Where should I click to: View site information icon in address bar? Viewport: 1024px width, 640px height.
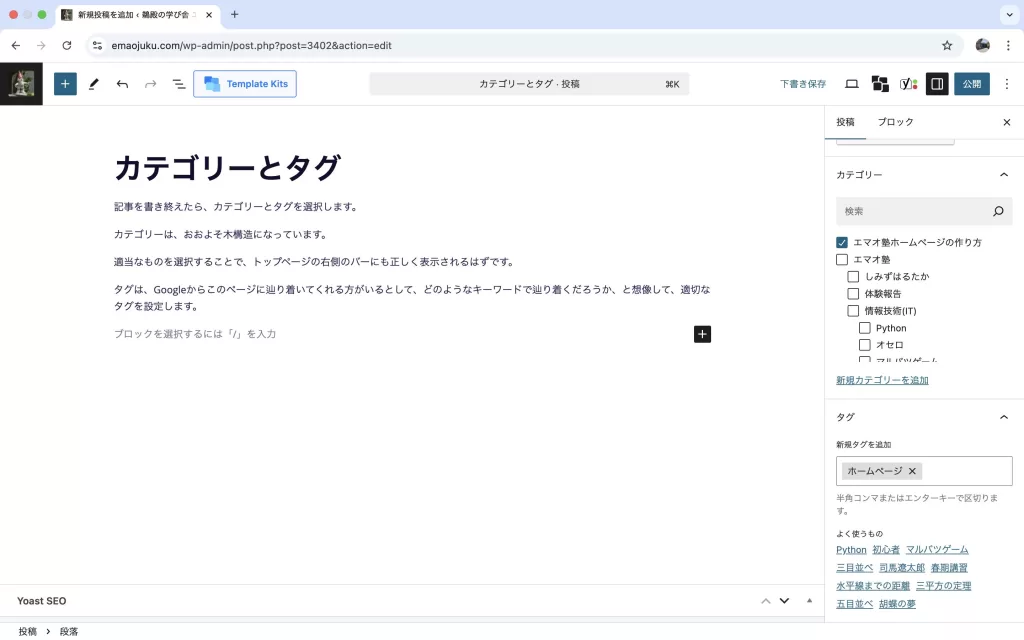click(97, 46)
